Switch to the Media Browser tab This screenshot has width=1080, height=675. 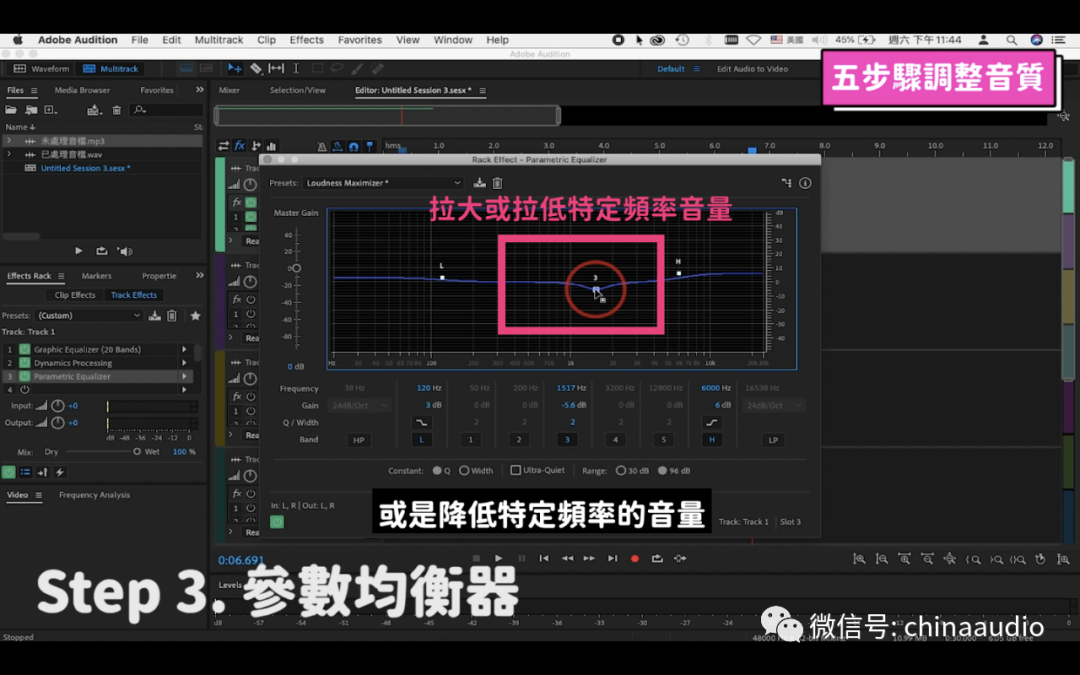coord(82,90)
